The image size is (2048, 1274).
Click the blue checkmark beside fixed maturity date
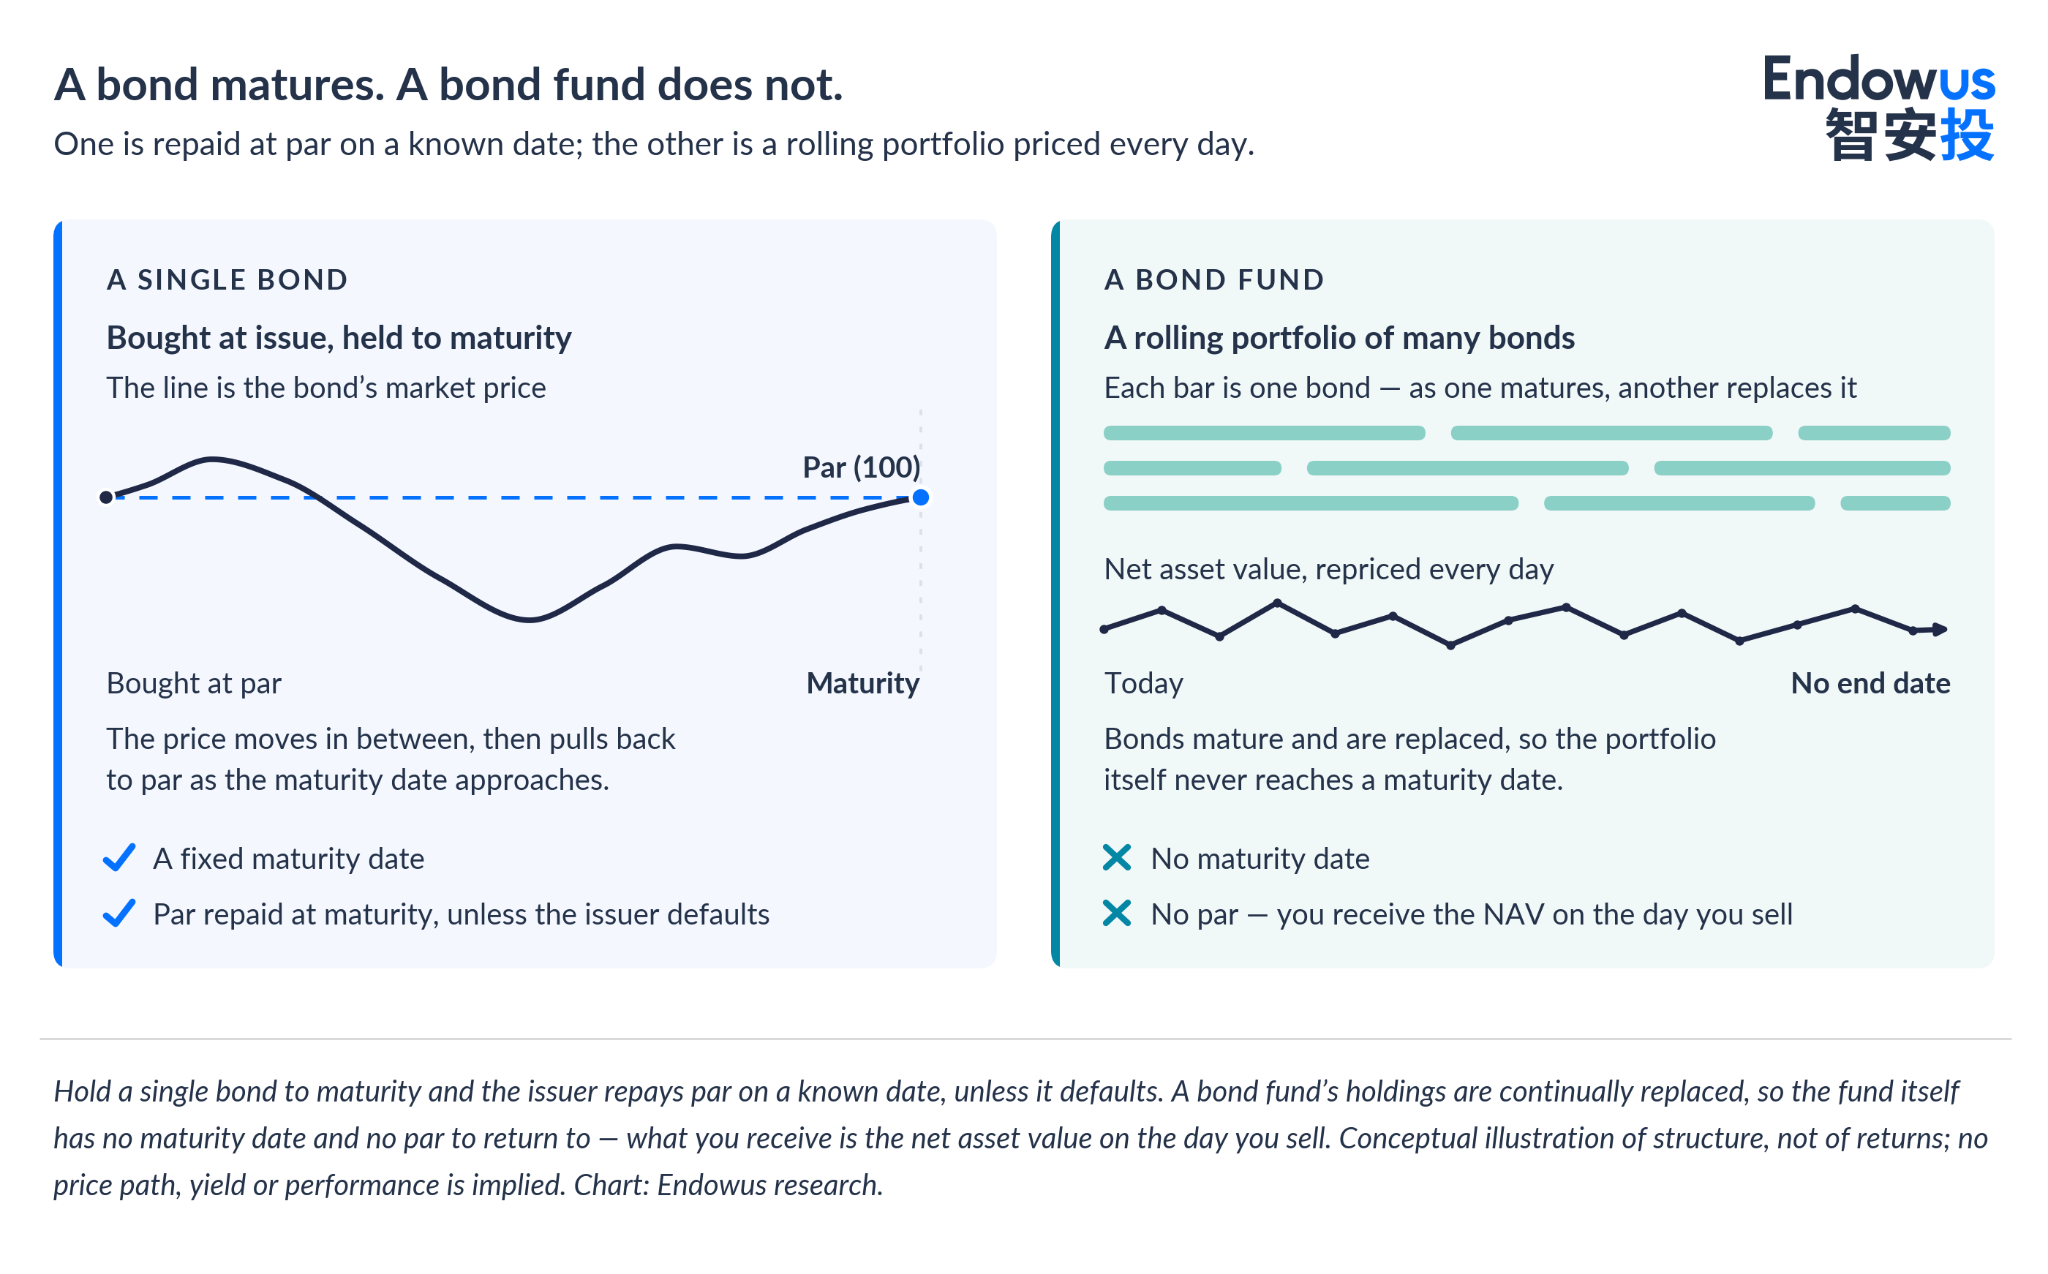119,858
